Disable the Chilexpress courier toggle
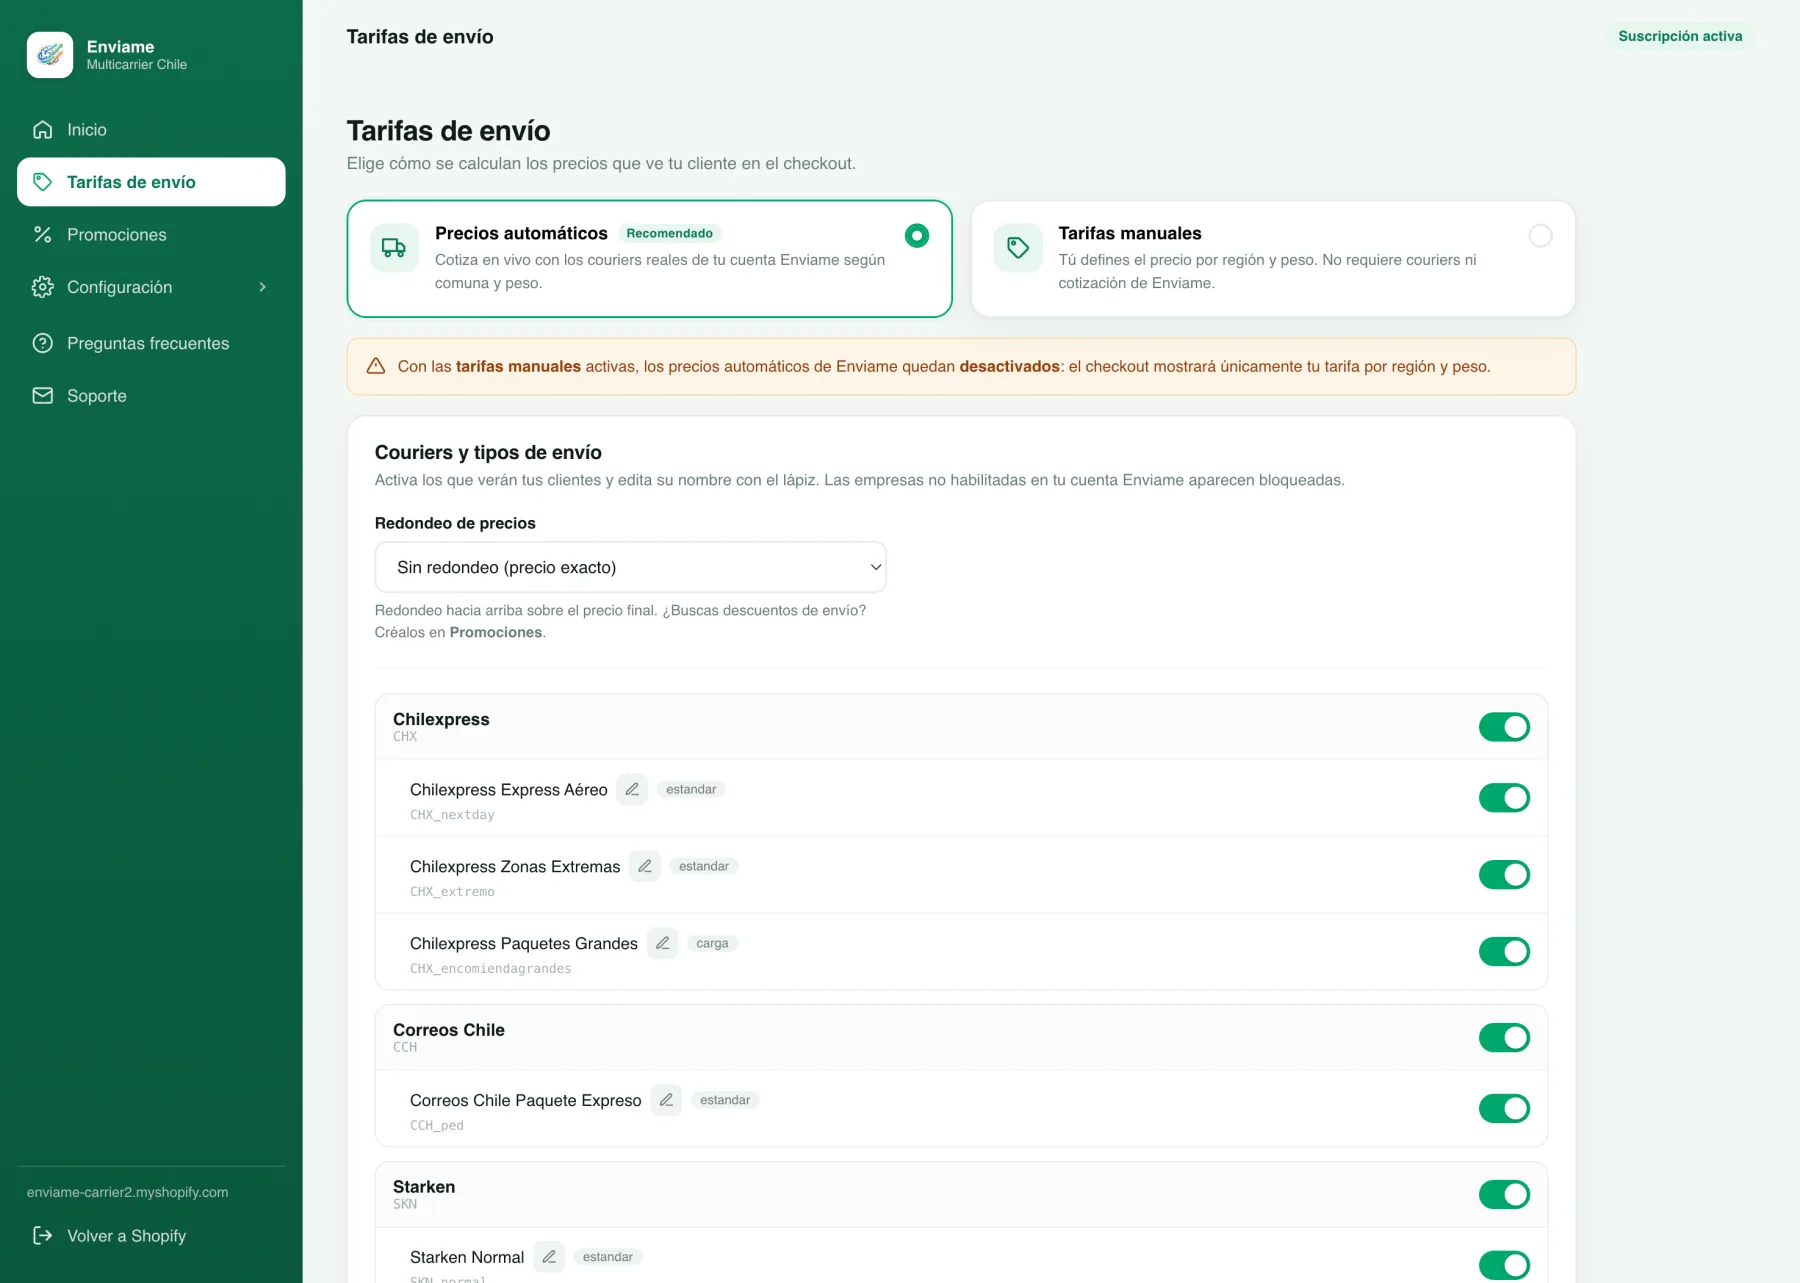Image resolution: width=1800 pixels, height=1283 pixels. coord(1504,727)
